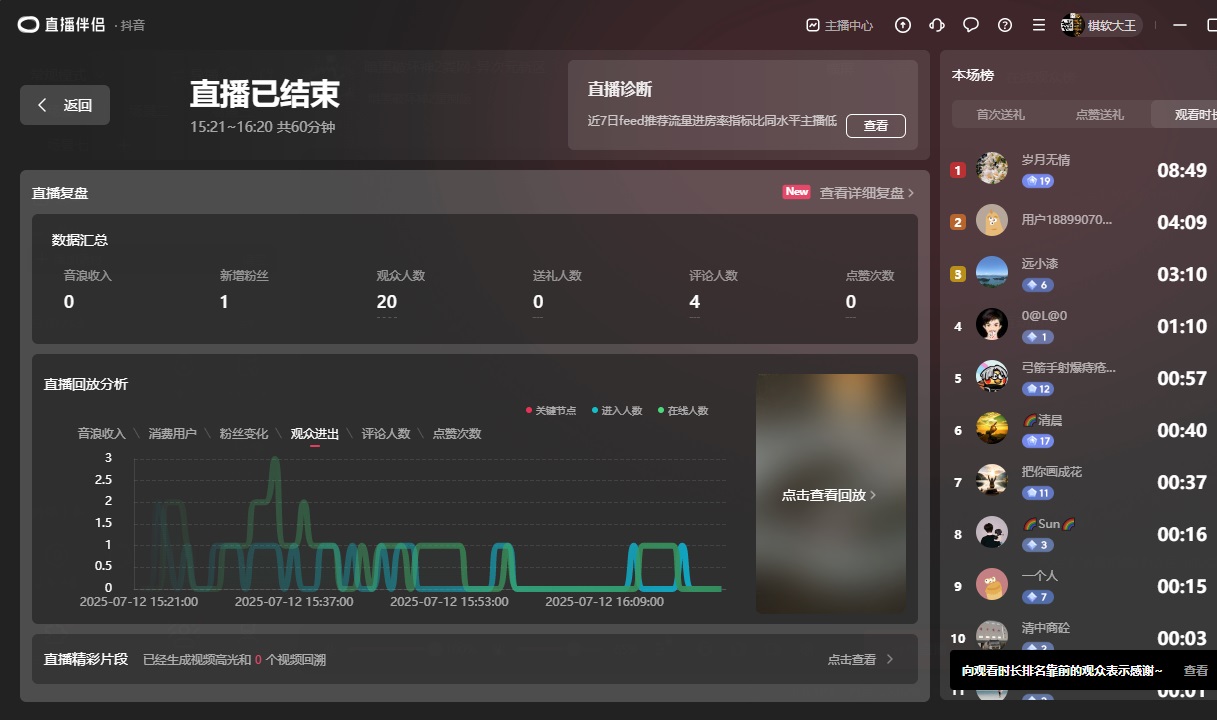Toggle 在线人数 legend on chart
Screen dimensions: 1217x720
pos(683,411)
